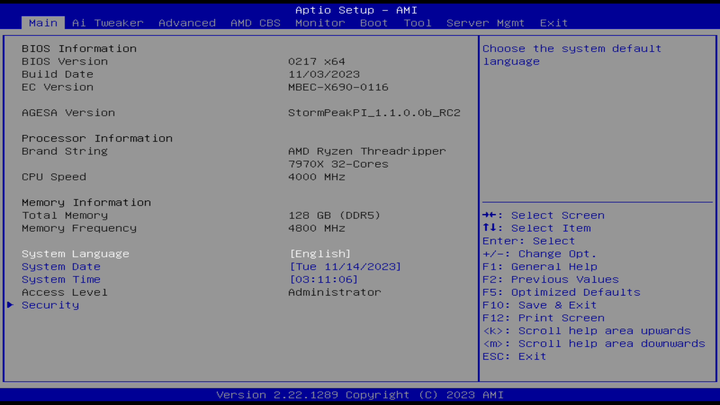Click the CPU Speed value 4000 MHz

click(316, 177)
